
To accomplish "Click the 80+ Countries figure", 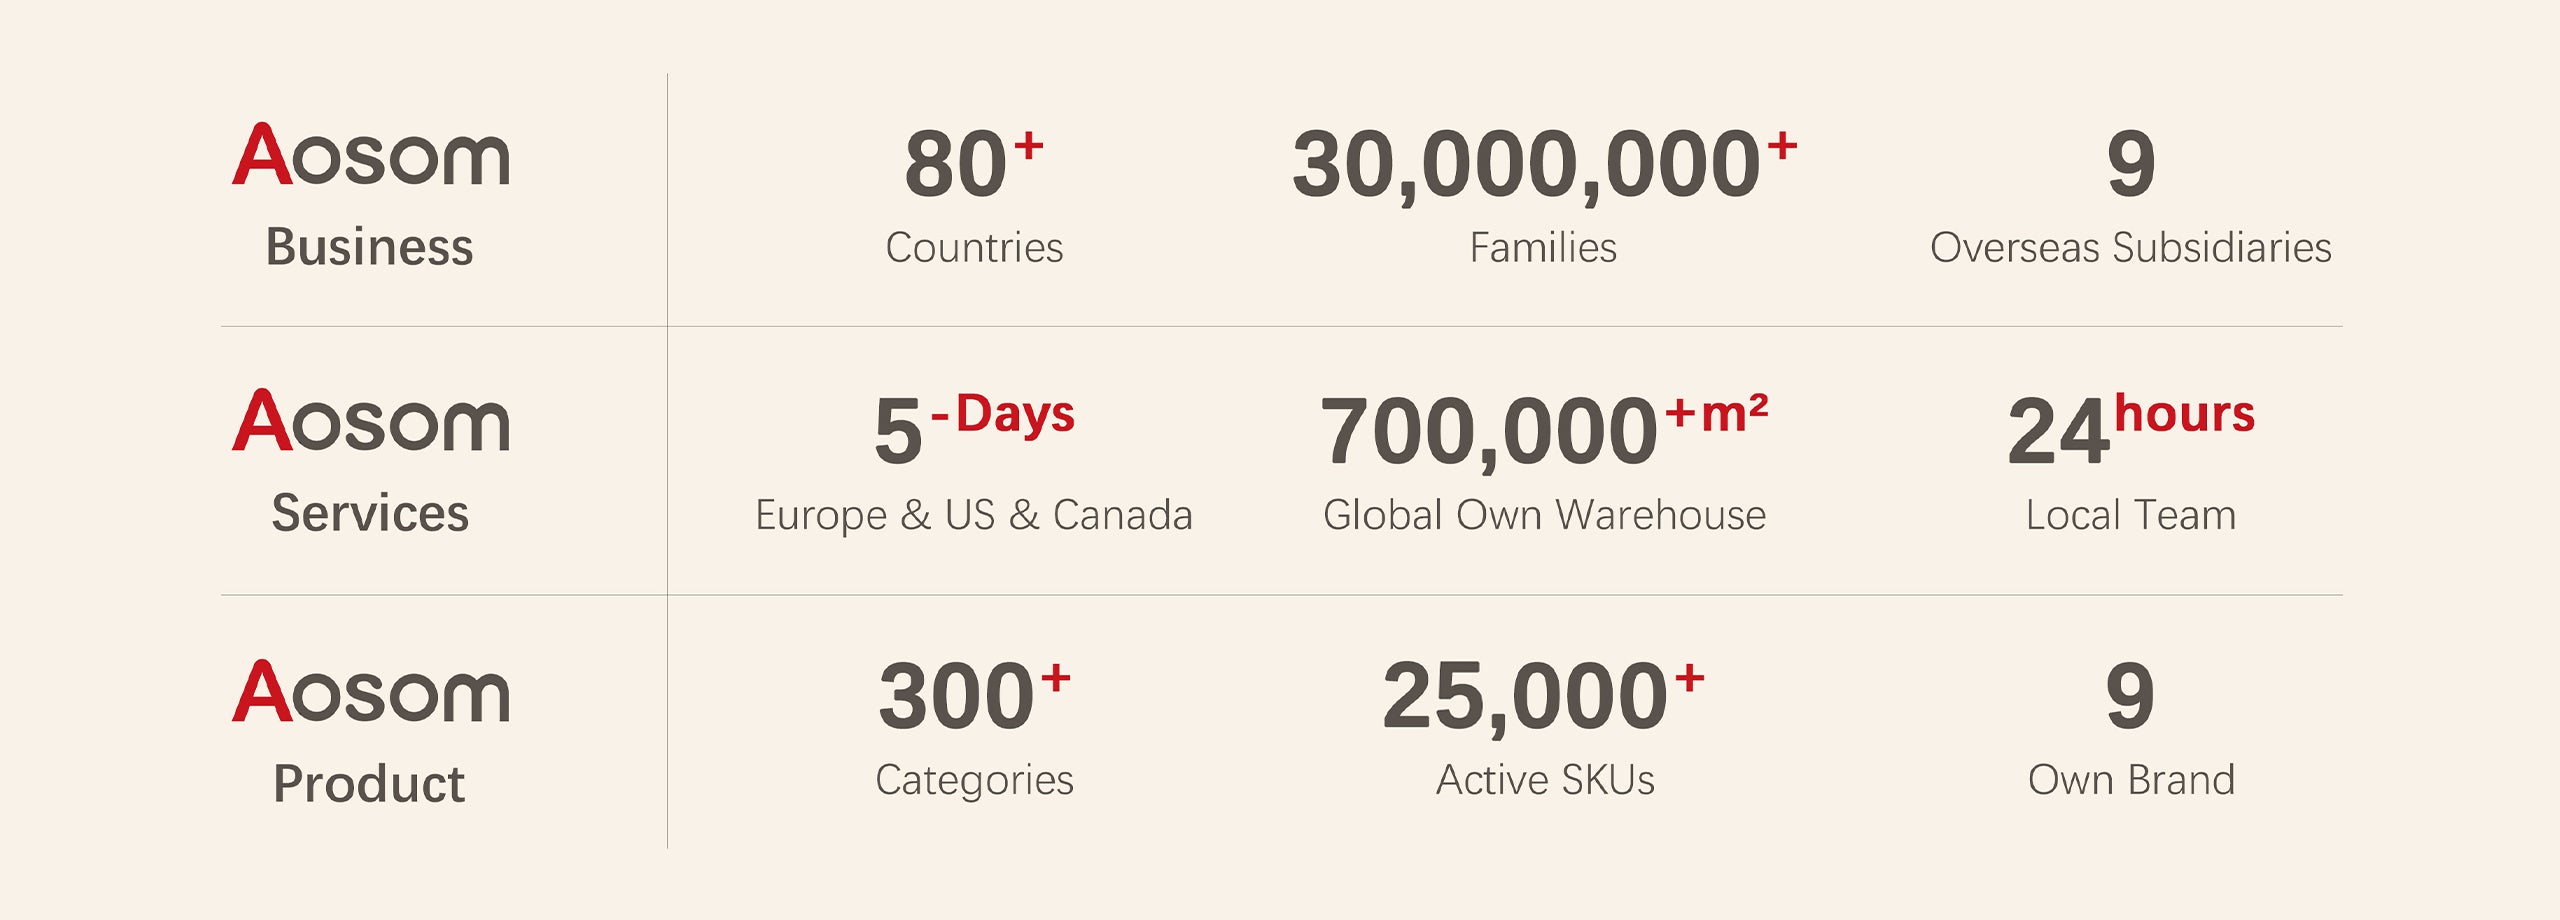I will 974,163.
